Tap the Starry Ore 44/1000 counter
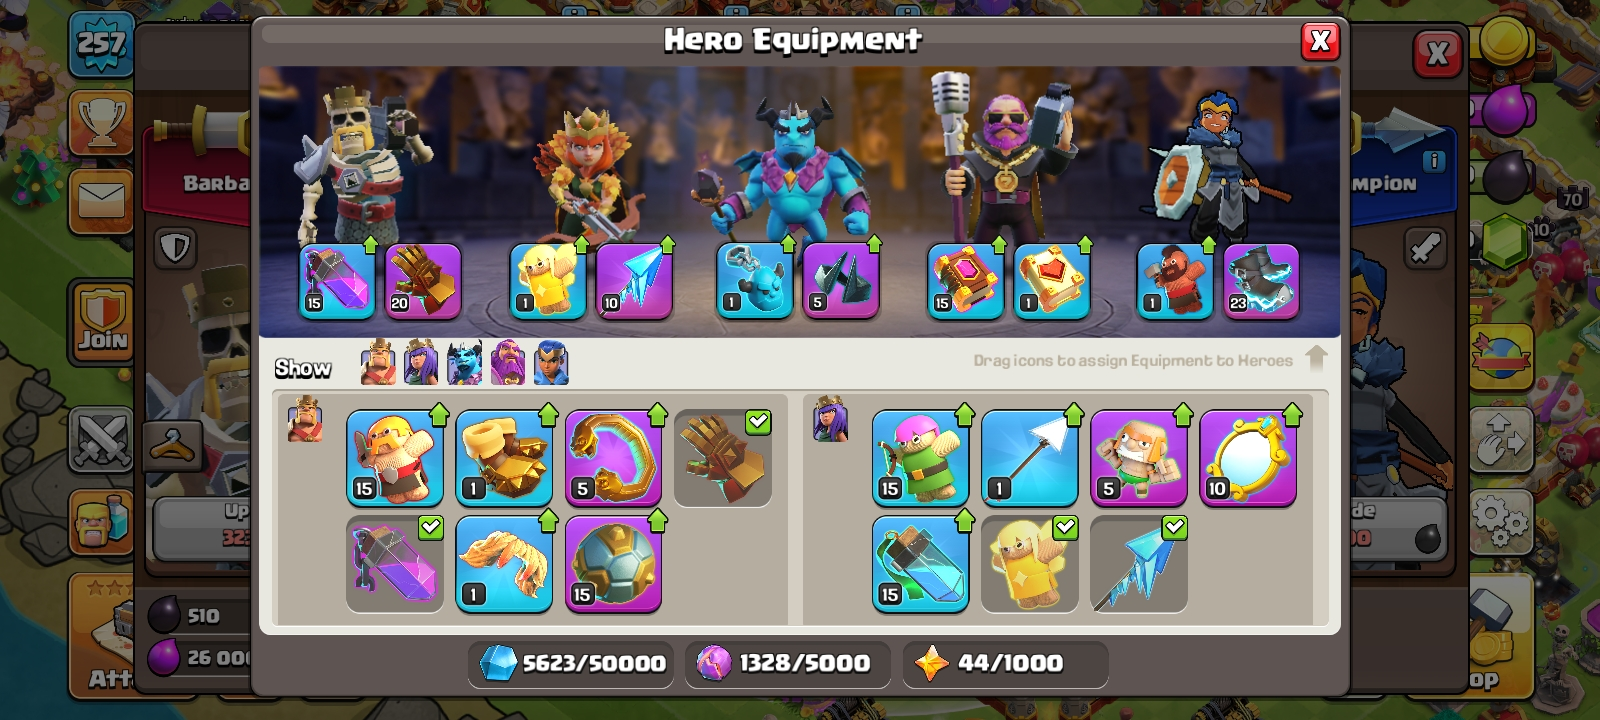The width and height of the screenshot is (1600, 720). pyautogui.click(x=1005, y=663)
